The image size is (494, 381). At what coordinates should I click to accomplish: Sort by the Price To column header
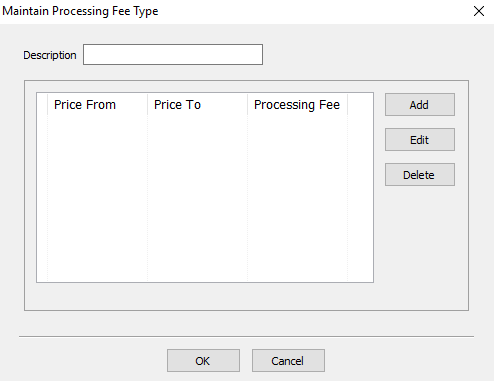tap(197, 104)
